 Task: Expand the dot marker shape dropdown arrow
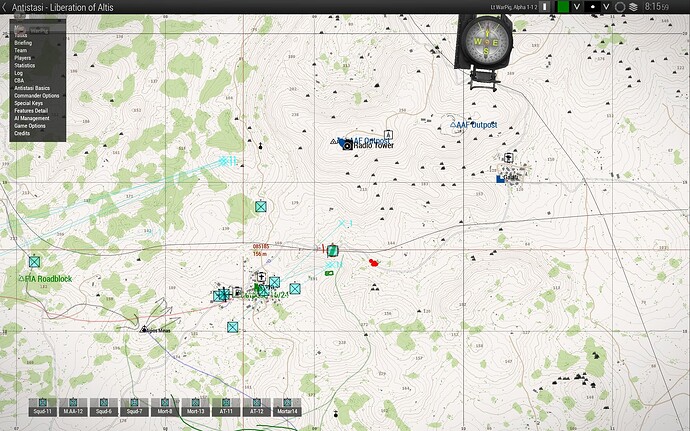606,7
